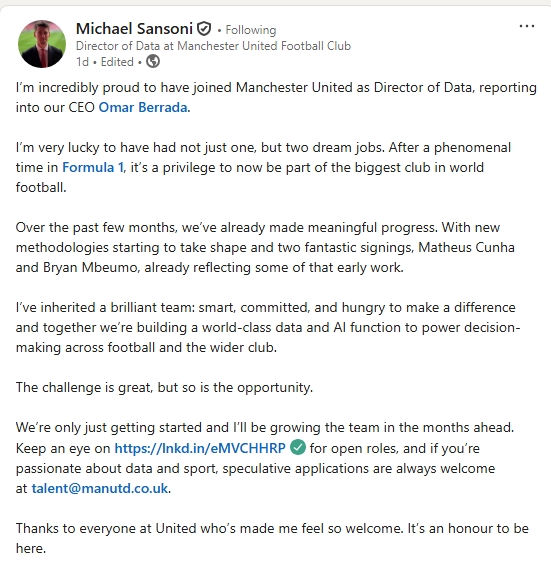Click the 1d Edited timestamp
Image resolution: width=551 pixels, height=569 pixels.
[105, 62]
